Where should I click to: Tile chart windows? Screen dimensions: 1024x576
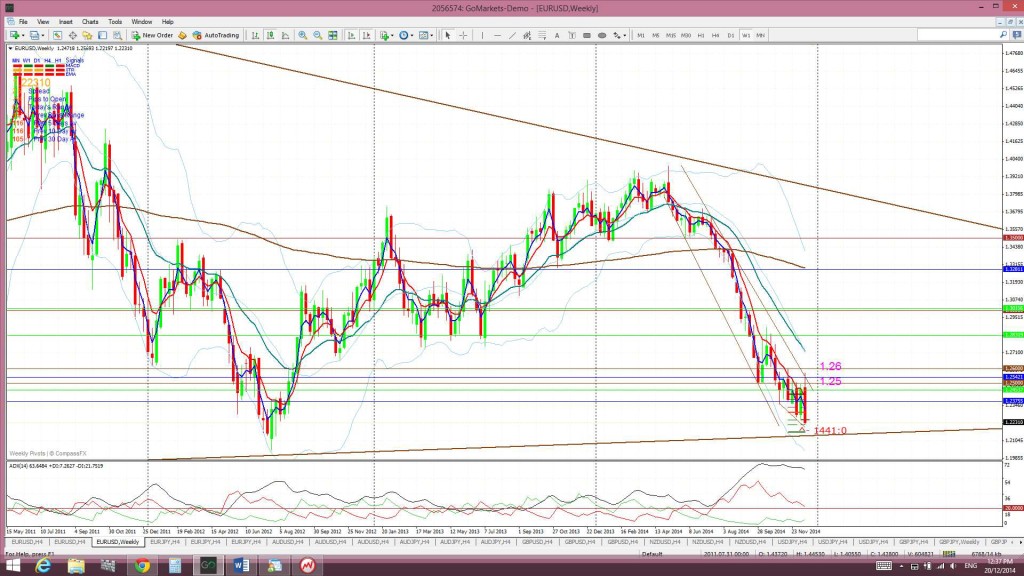(332, 35)
